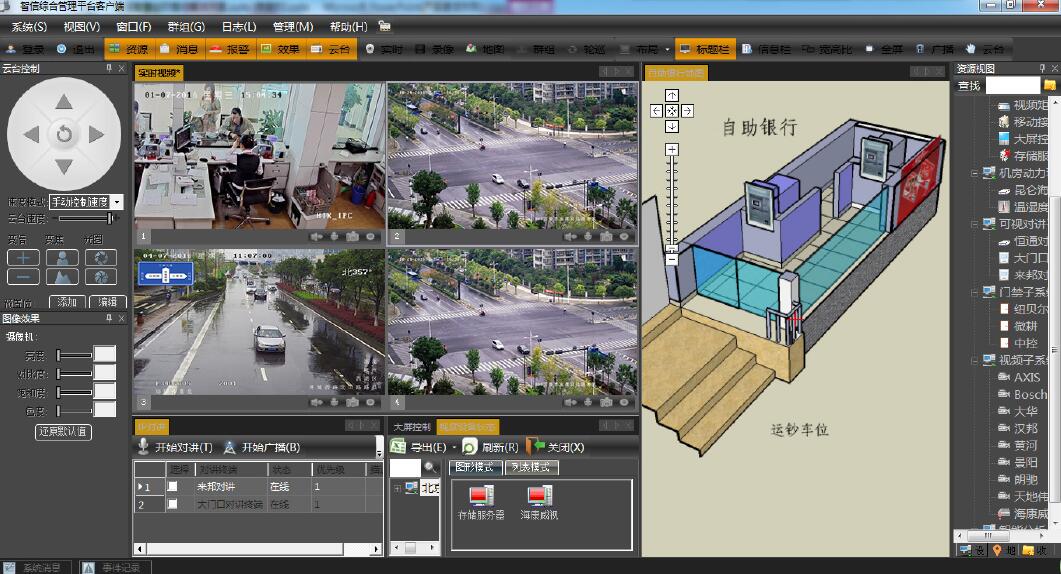1061x574 pixels.
Task: Click the map zoom-in plus icon
Action: (x=672, y=149)
